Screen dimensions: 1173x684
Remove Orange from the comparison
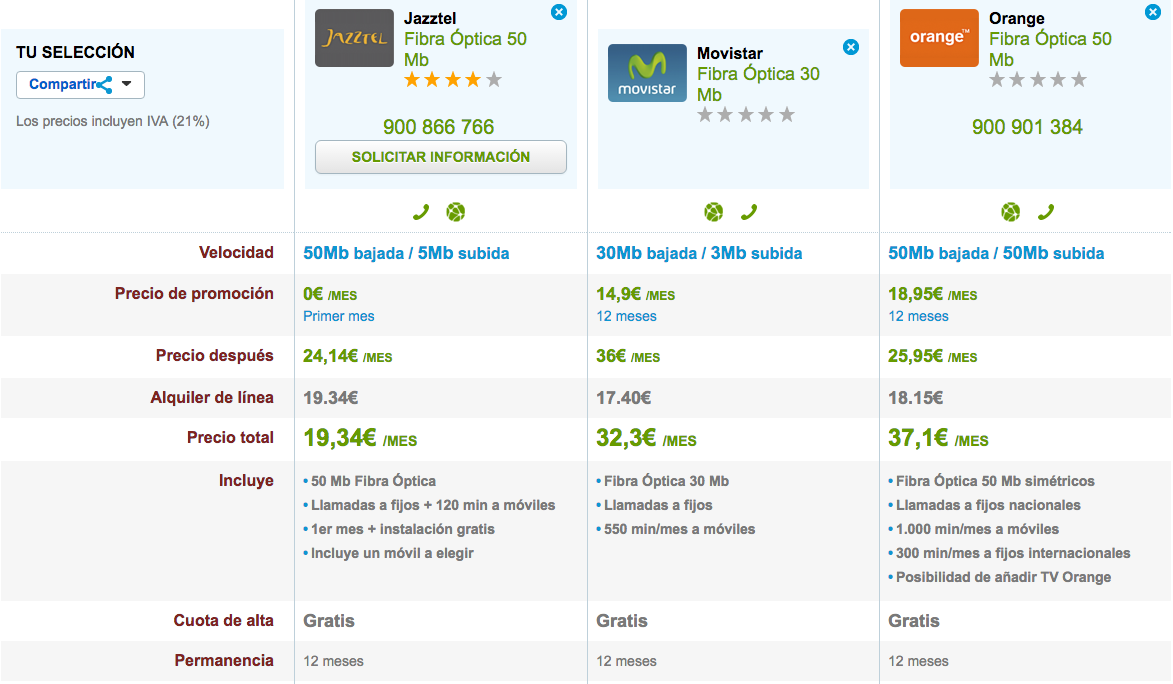point(1153,12)
